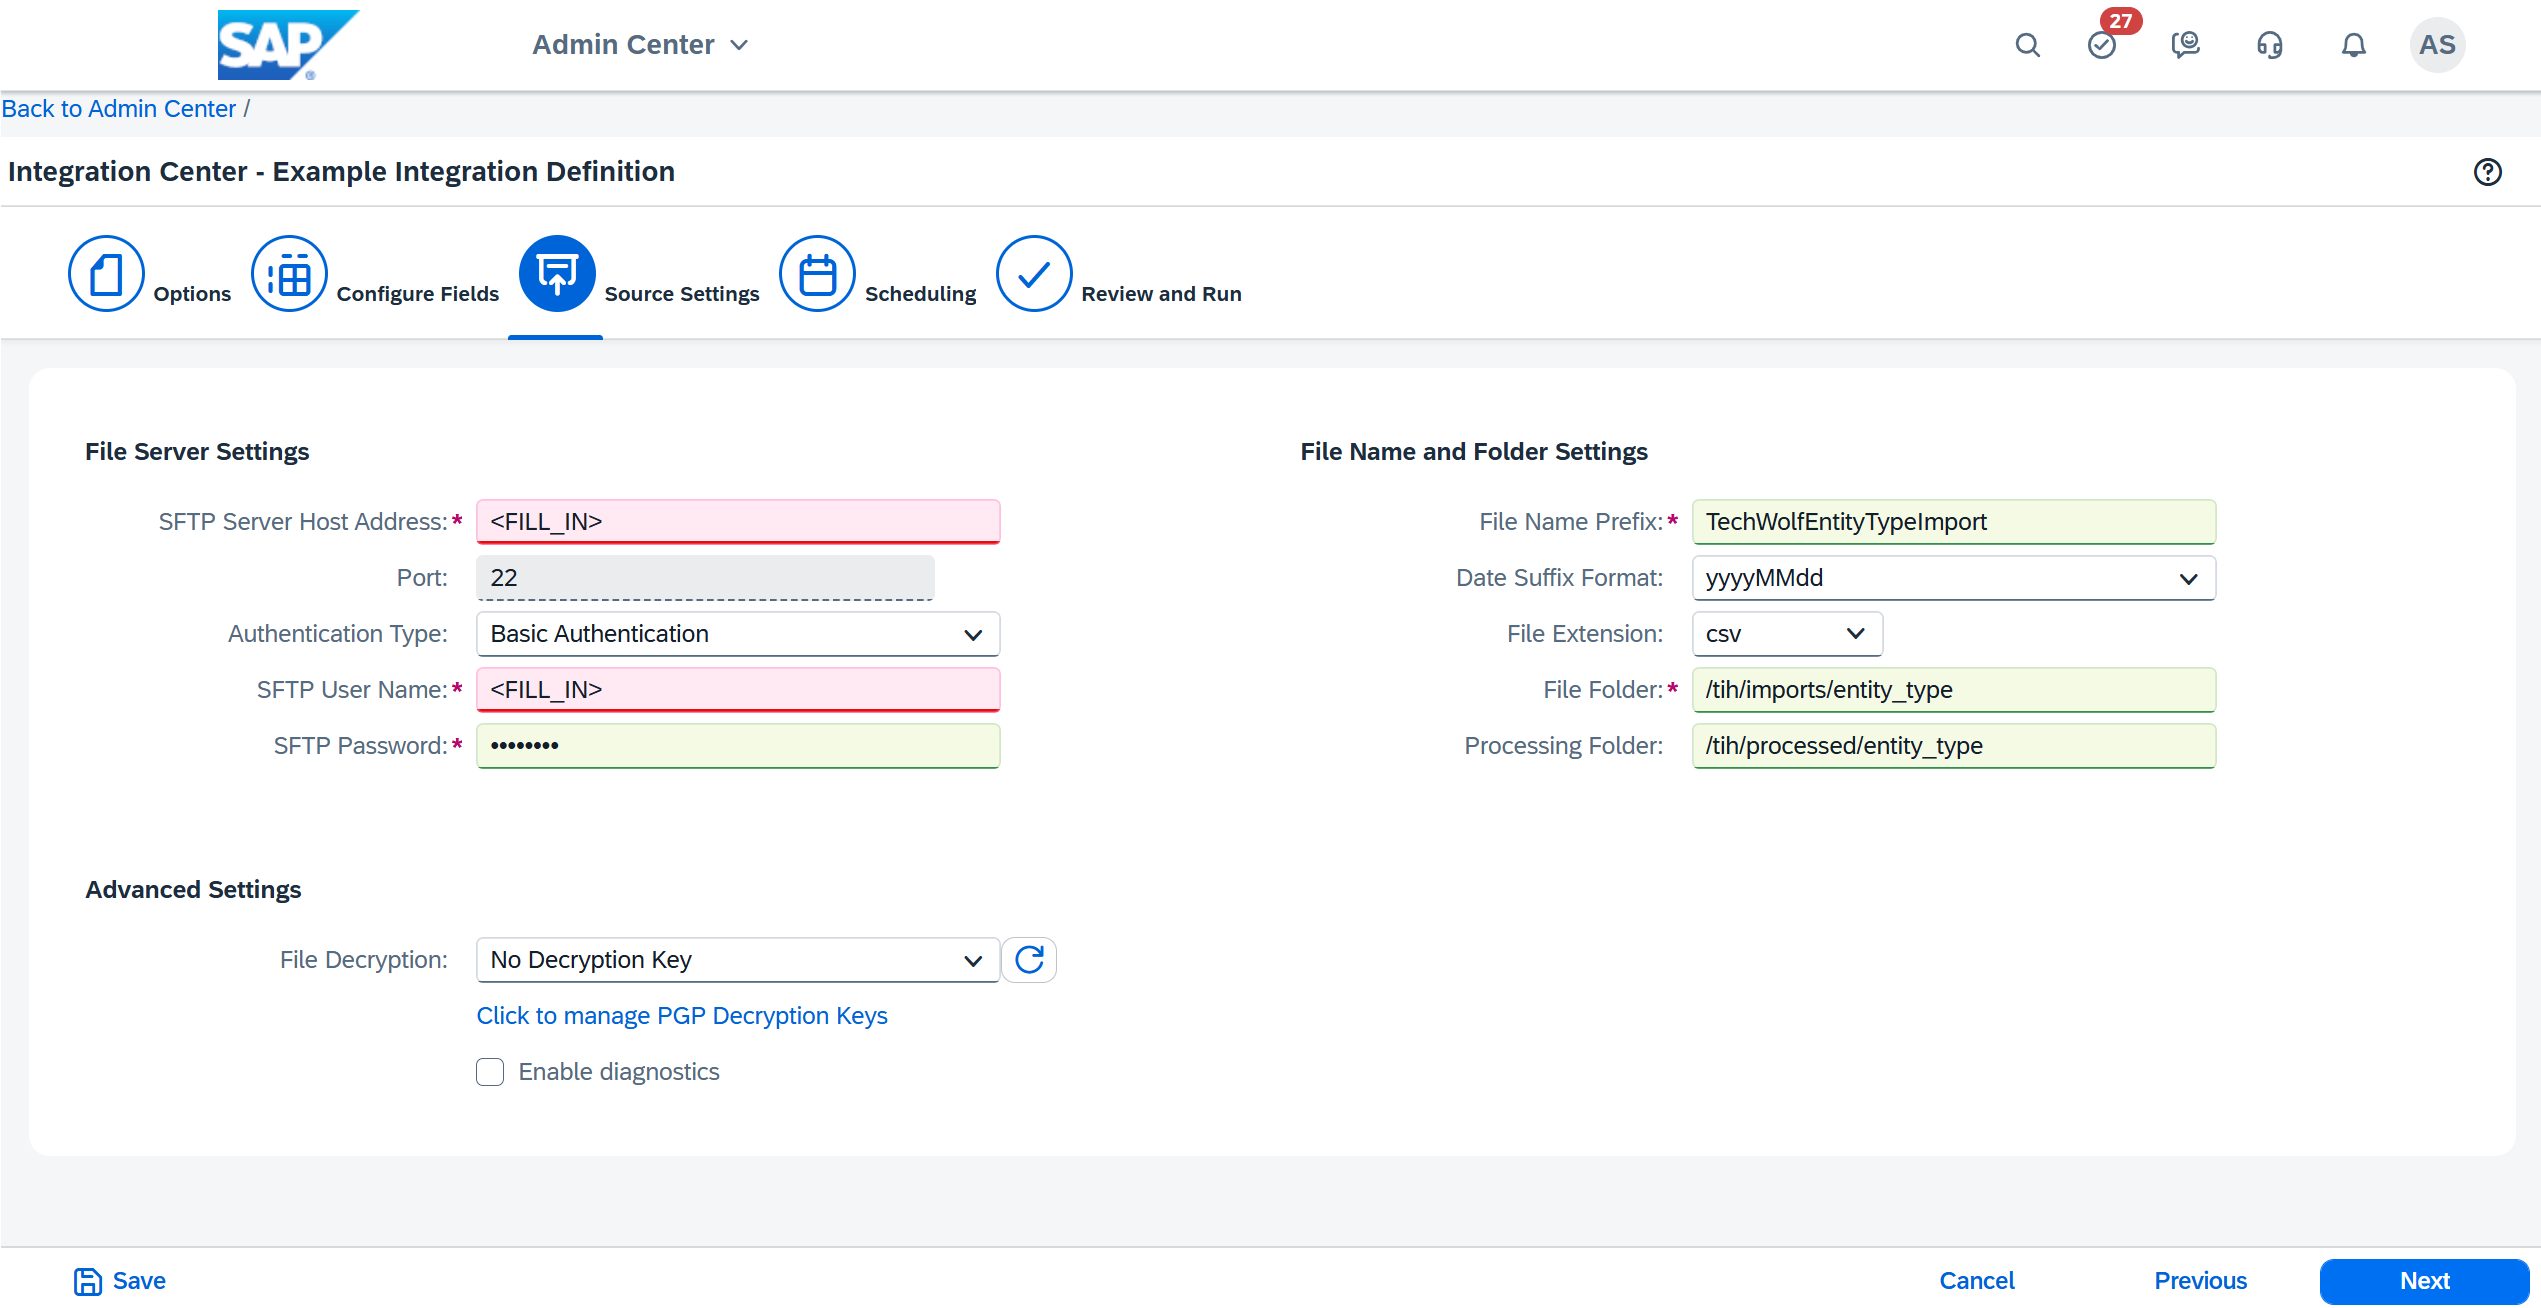
Task: Click the Next button
Action: 2424,1281
